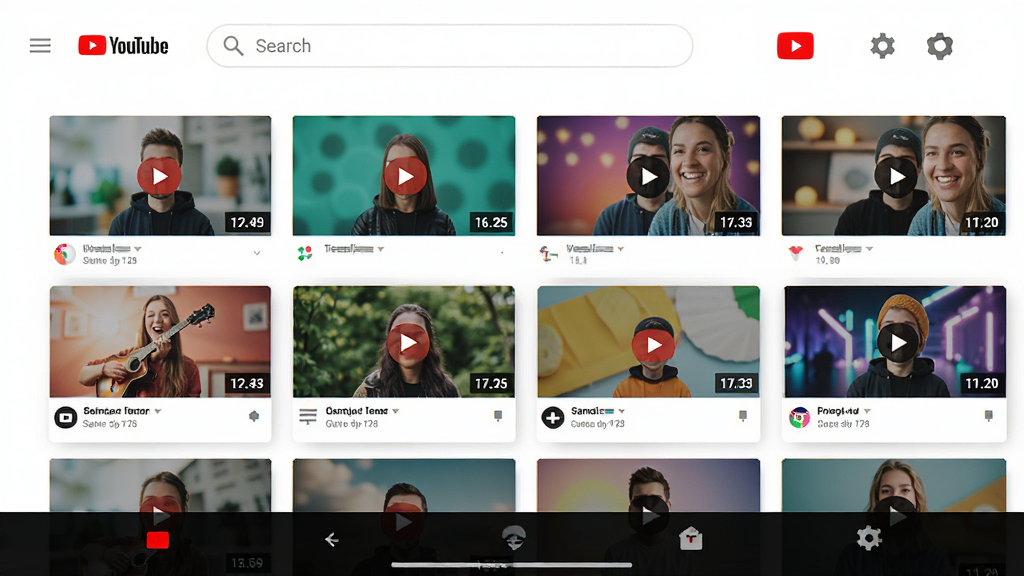
Task: Click round colorful avatar under 12.49 video
Action: click(65, 253)
